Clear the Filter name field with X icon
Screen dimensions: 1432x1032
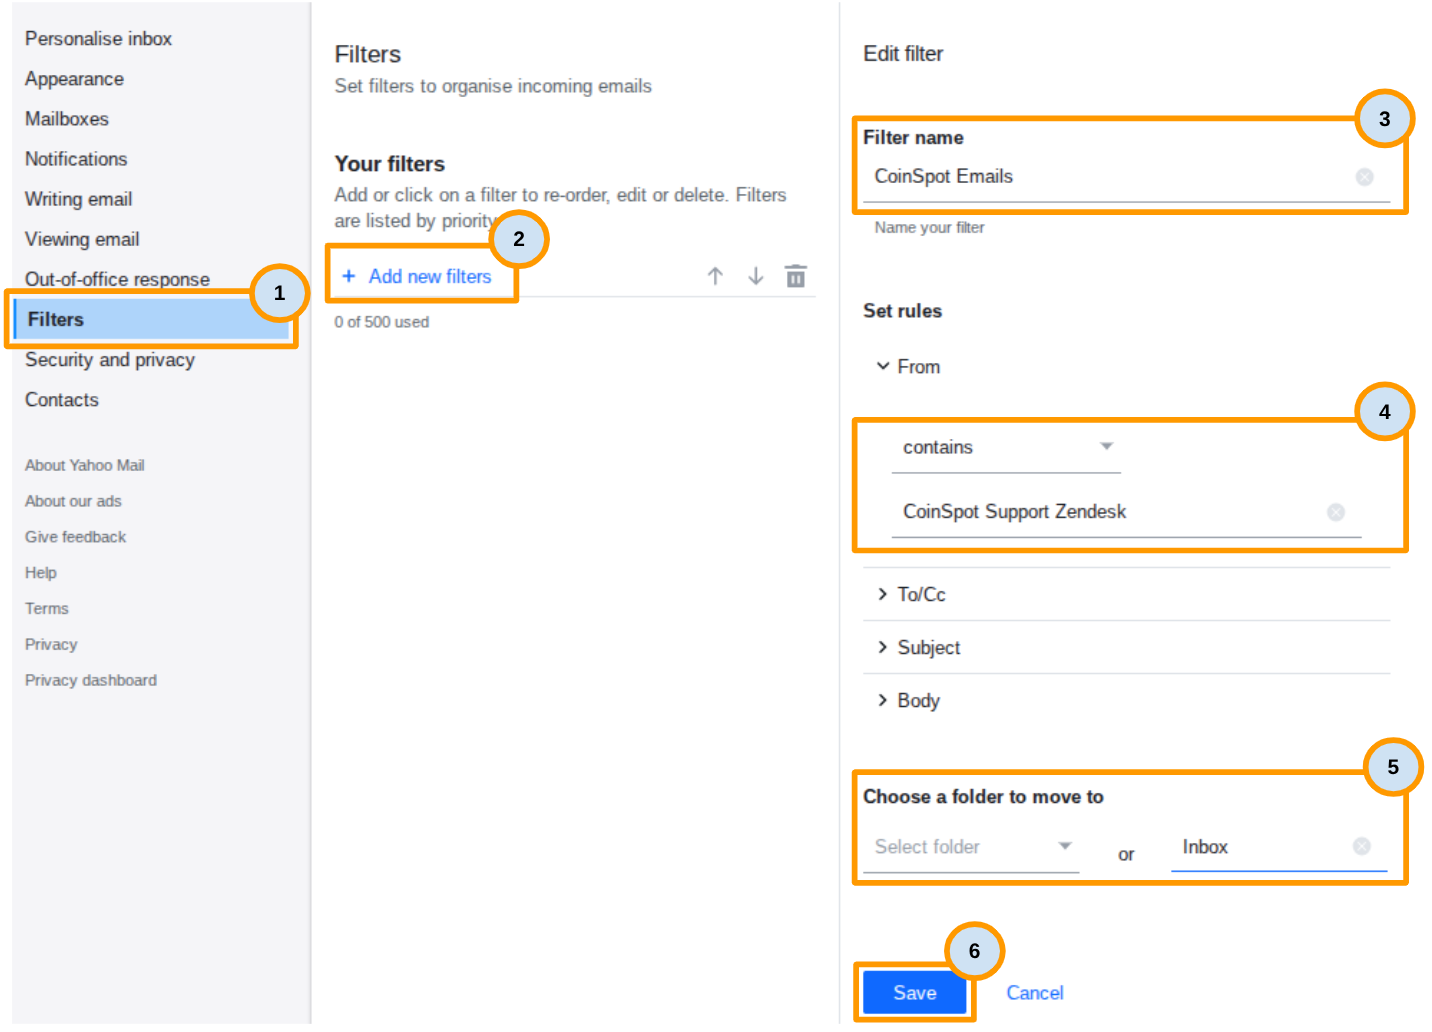(1364, 177)
